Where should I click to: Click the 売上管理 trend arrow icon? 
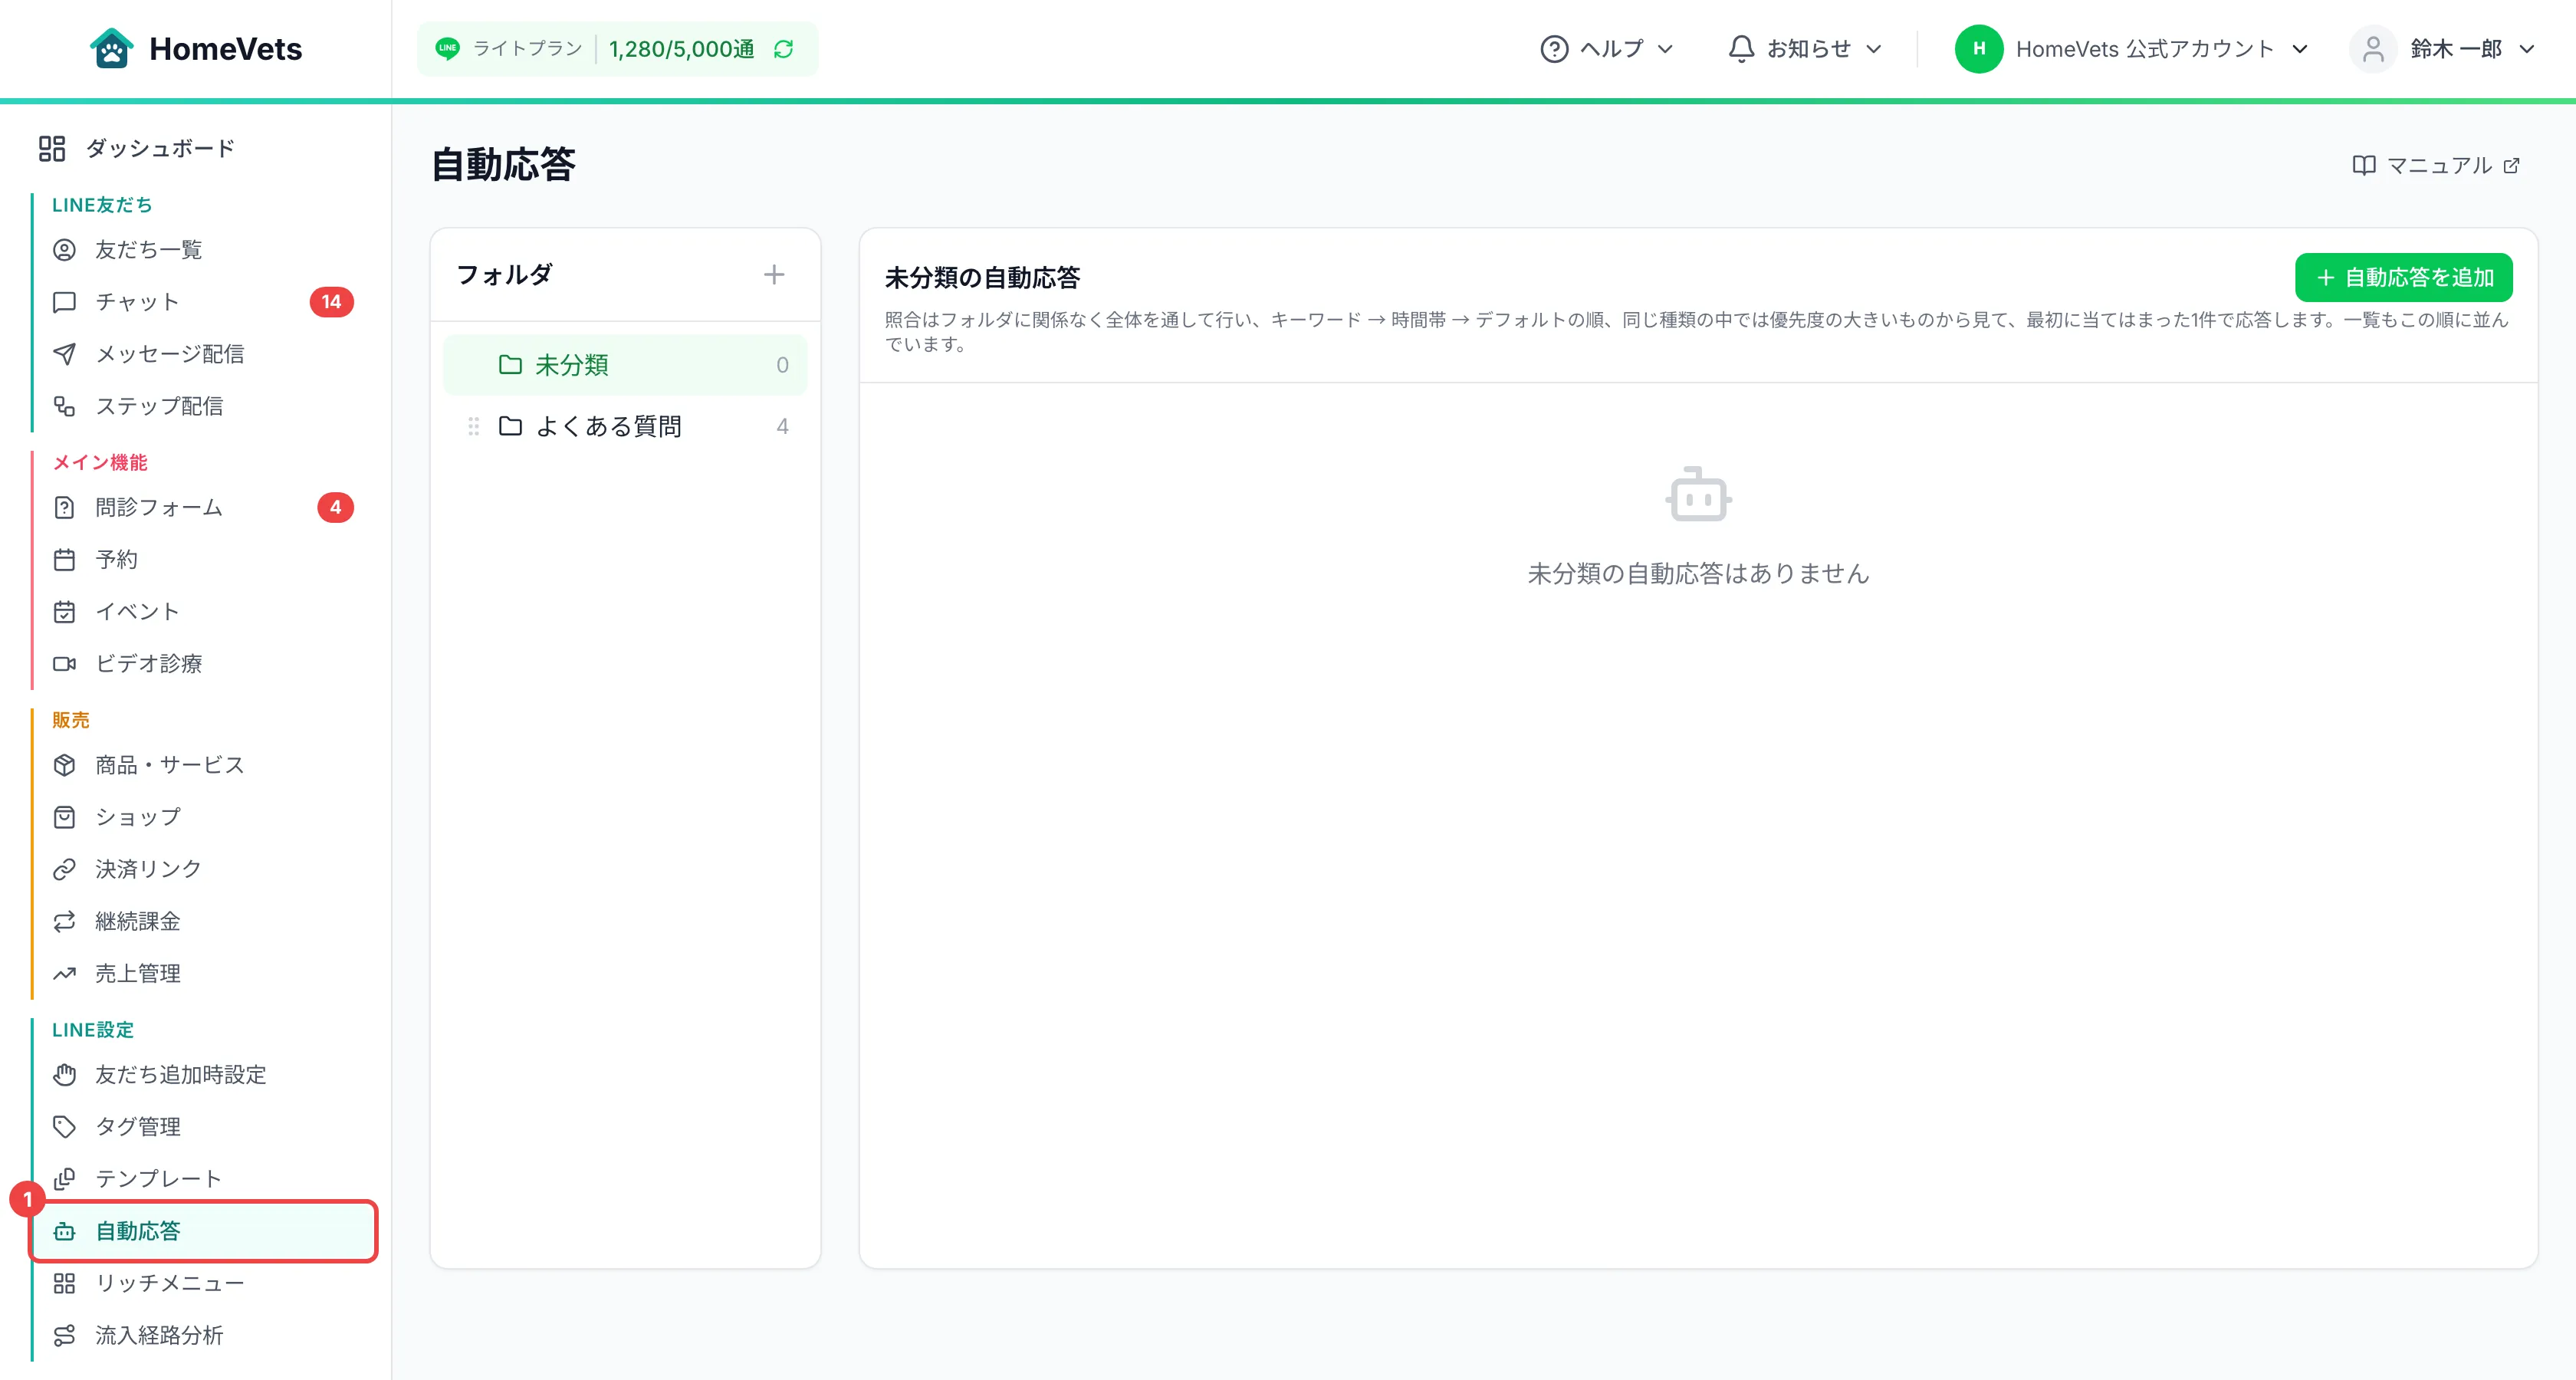(64, 973)
